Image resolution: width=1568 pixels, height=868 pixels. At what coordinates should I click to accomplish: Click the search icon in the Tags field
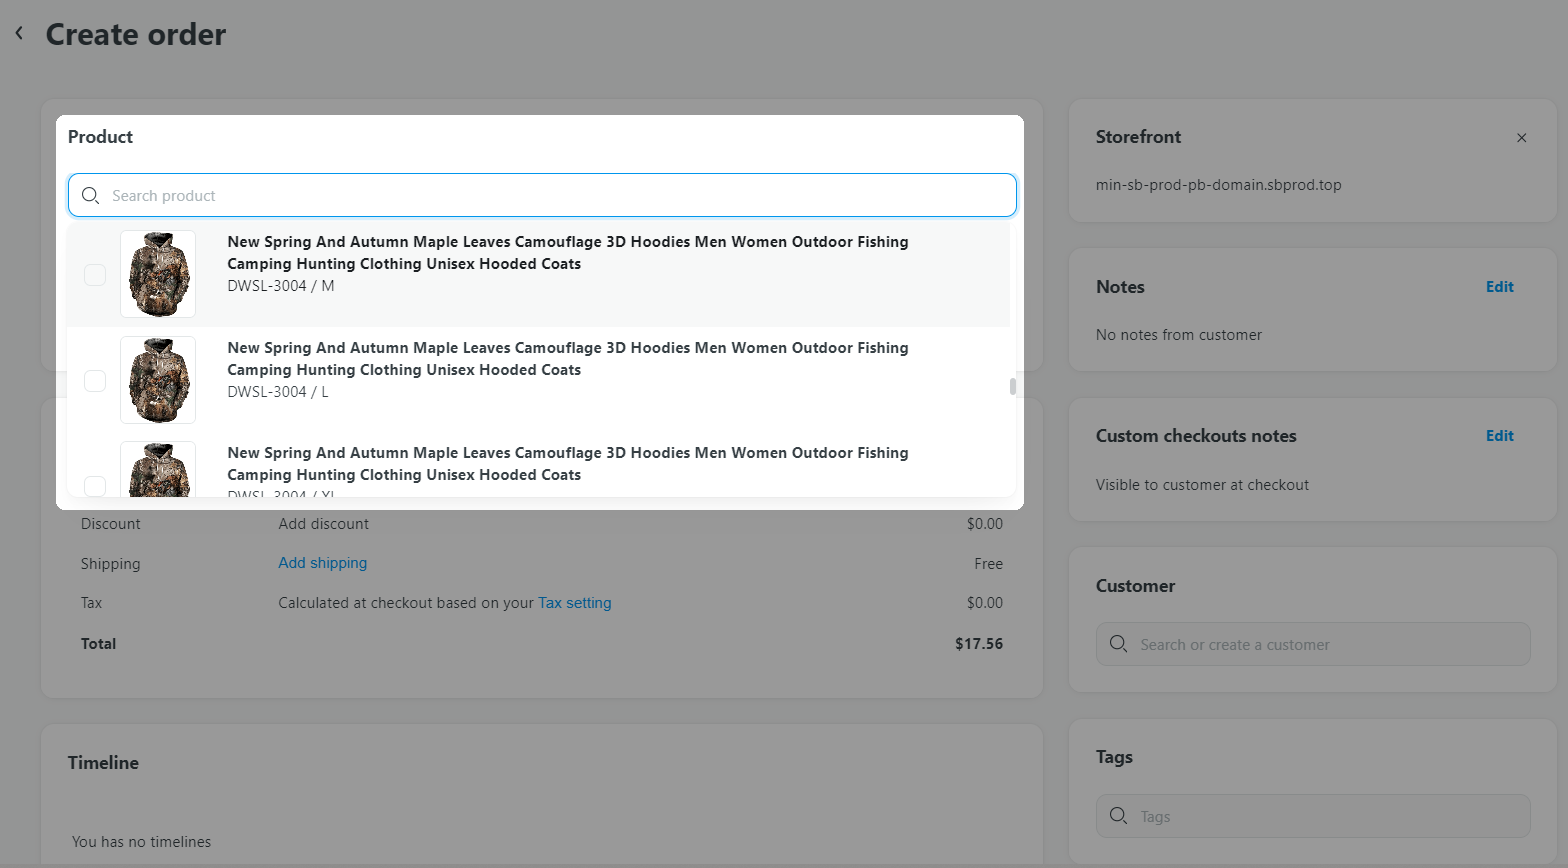[x=1119, y=816]
